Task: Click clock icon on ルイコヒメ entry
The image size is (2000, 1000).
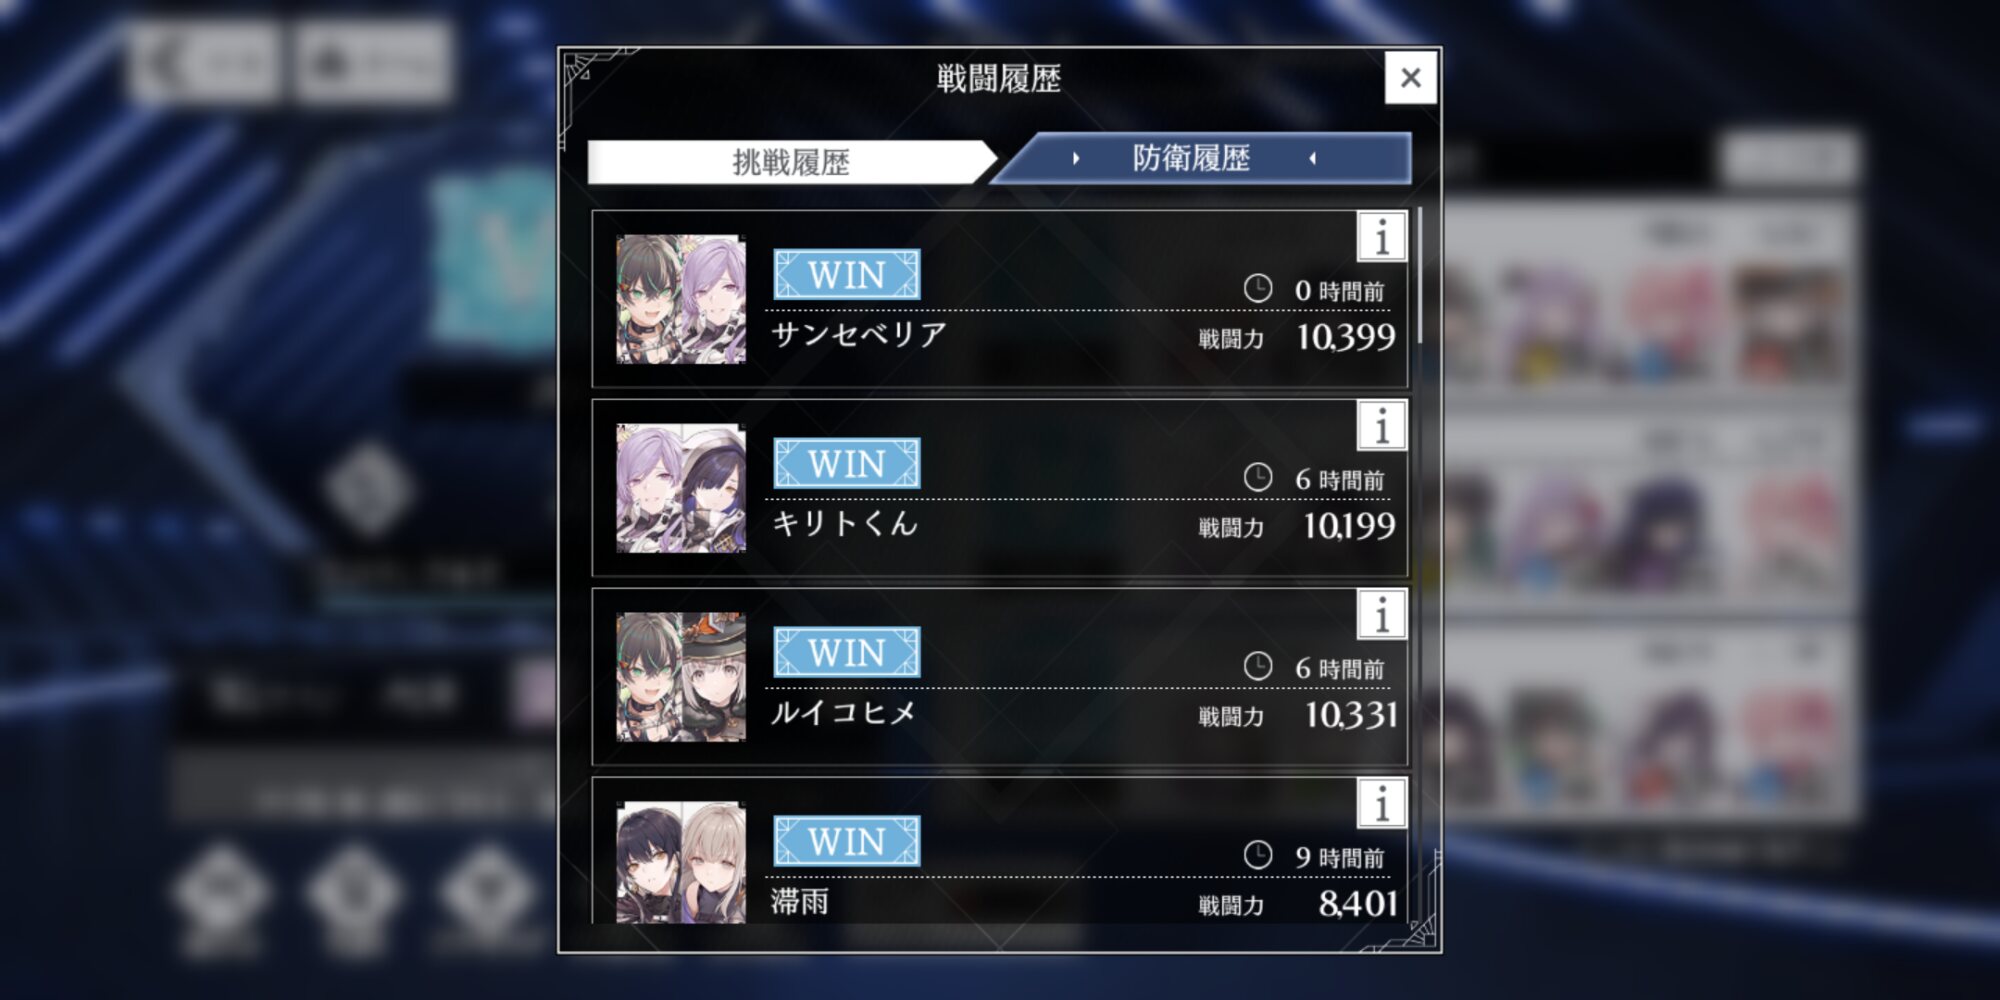Action: 1258,666
